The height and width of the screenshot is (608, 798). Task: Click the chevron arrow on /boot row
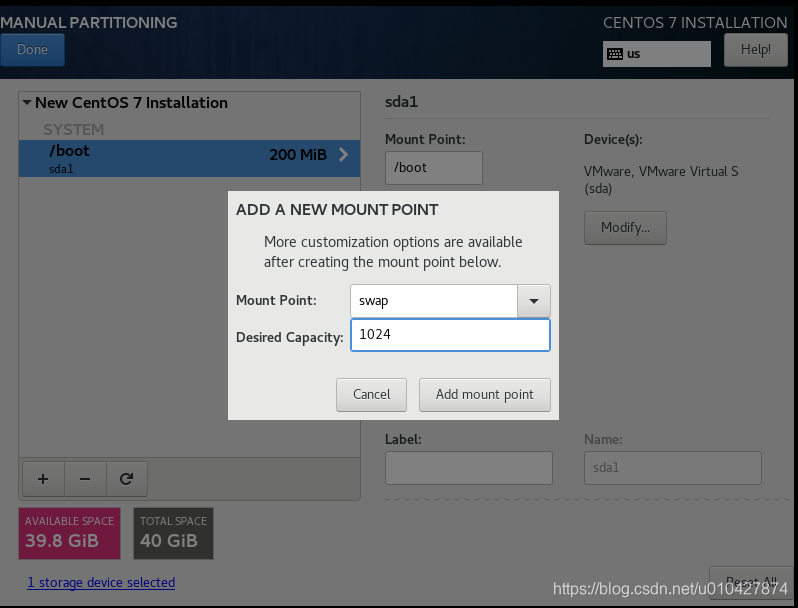344,155
